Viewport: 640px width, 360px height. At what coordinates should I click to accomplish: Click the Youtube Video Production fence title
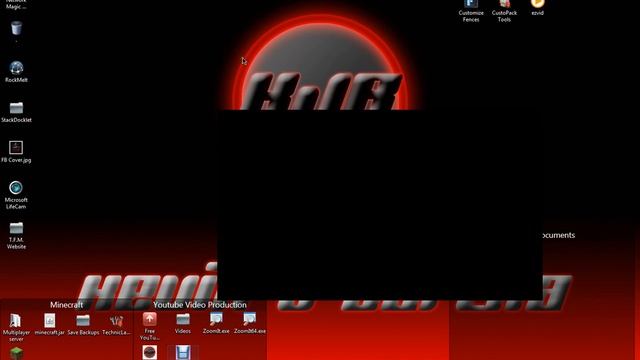tap(200, 305)
